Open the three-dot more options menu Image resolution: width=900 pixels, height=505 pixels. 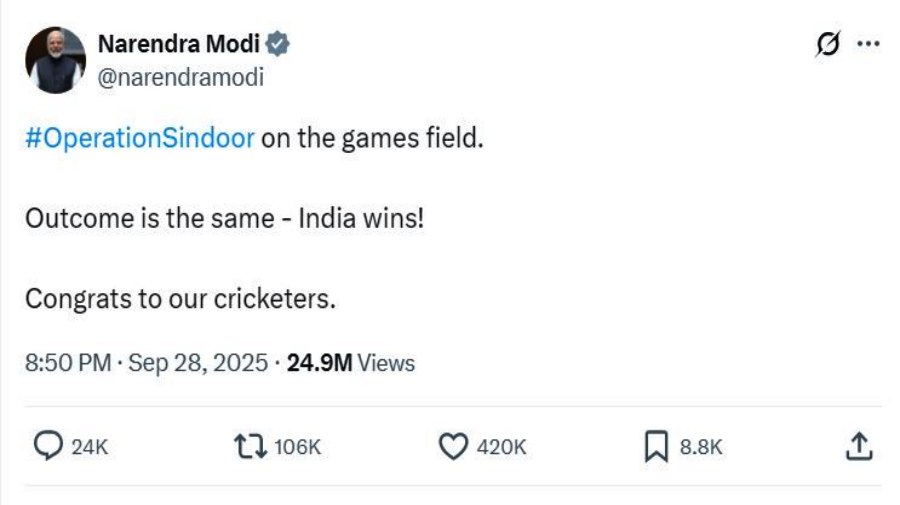coord(869,45)
